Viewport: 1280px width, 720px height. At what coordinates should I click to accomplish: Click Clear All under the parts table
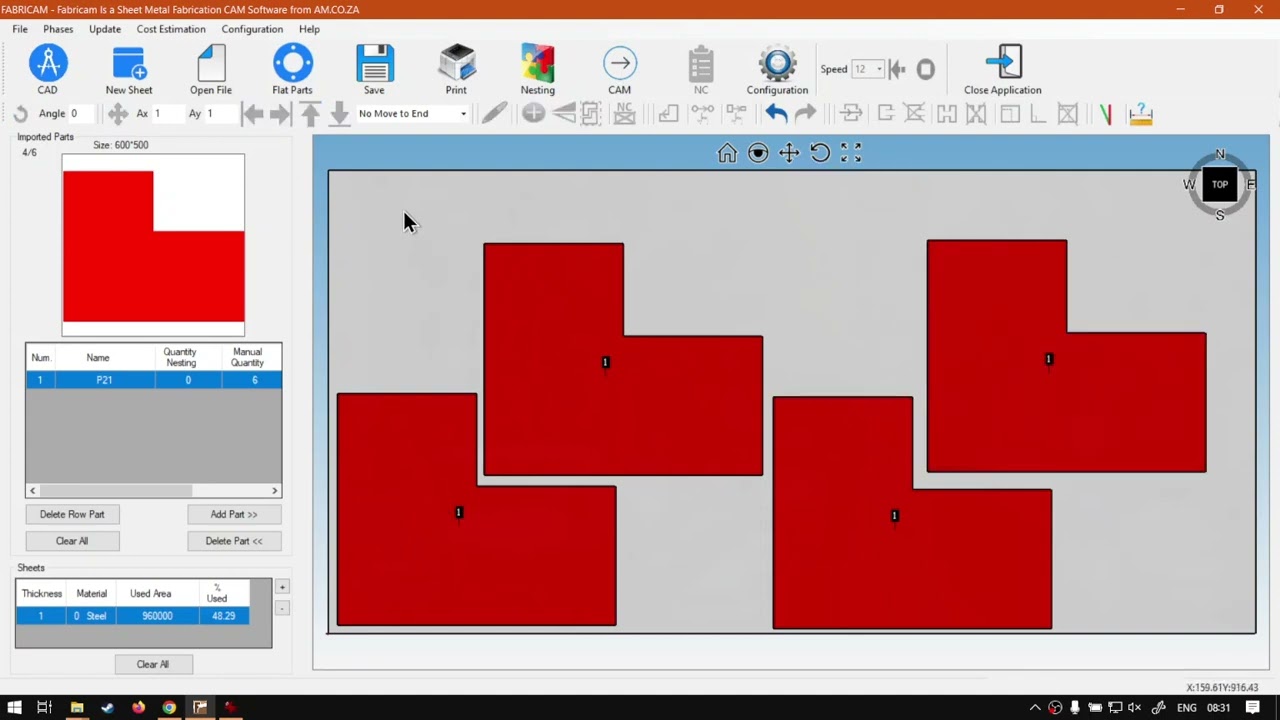[x=72, y=541]
